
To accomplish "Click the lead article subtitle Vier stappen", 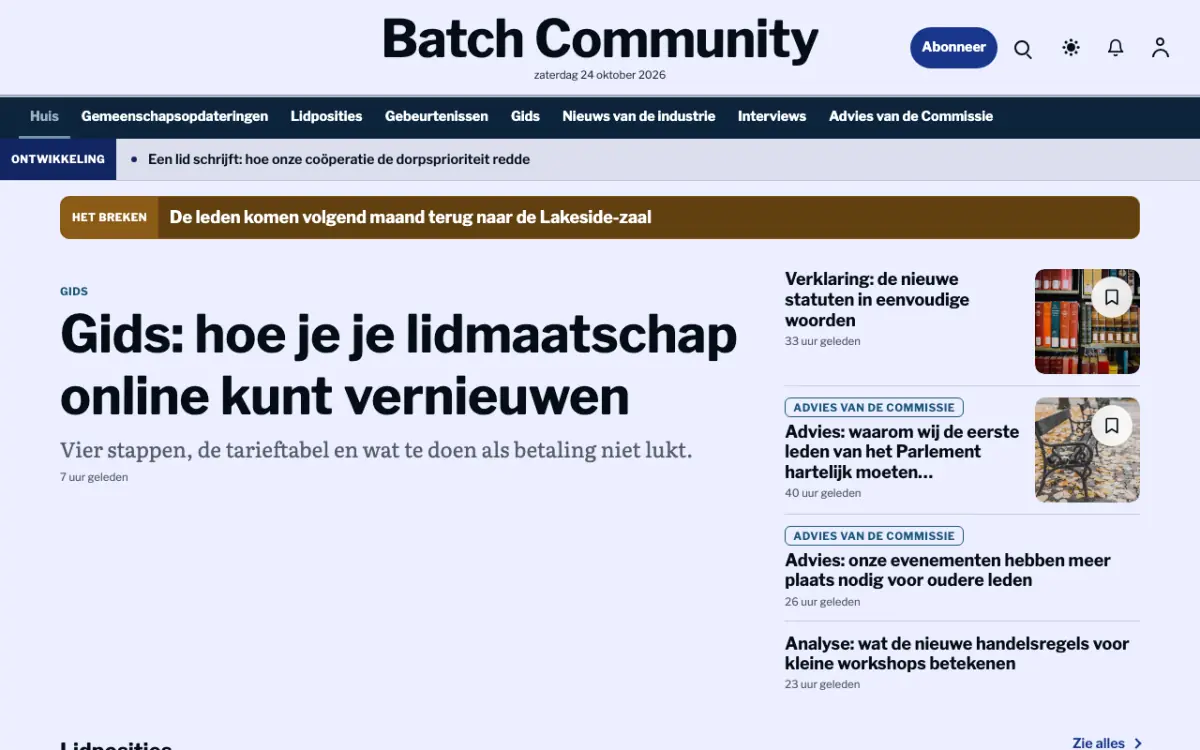I will click(x=376, y=450).
